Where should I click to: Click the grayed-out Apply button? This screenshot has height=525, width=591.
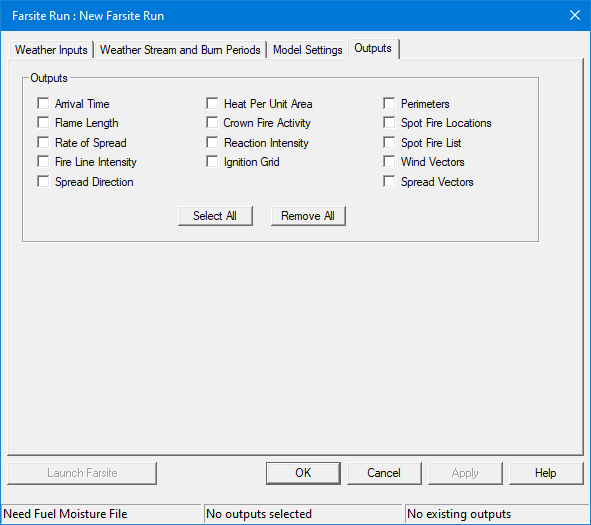[465, 473]
